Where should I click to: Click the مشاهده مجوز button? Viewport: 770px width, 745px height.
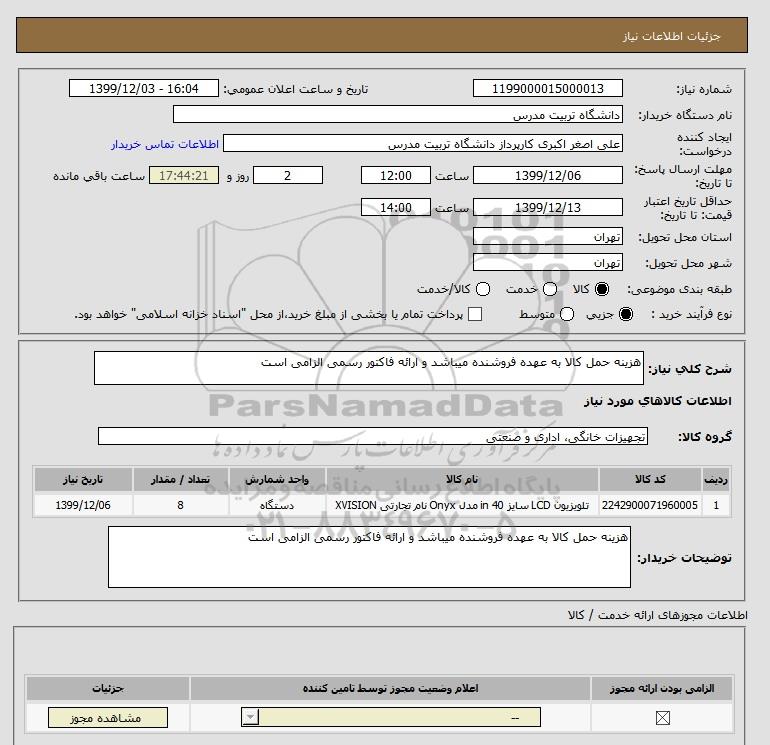(108, 717)
